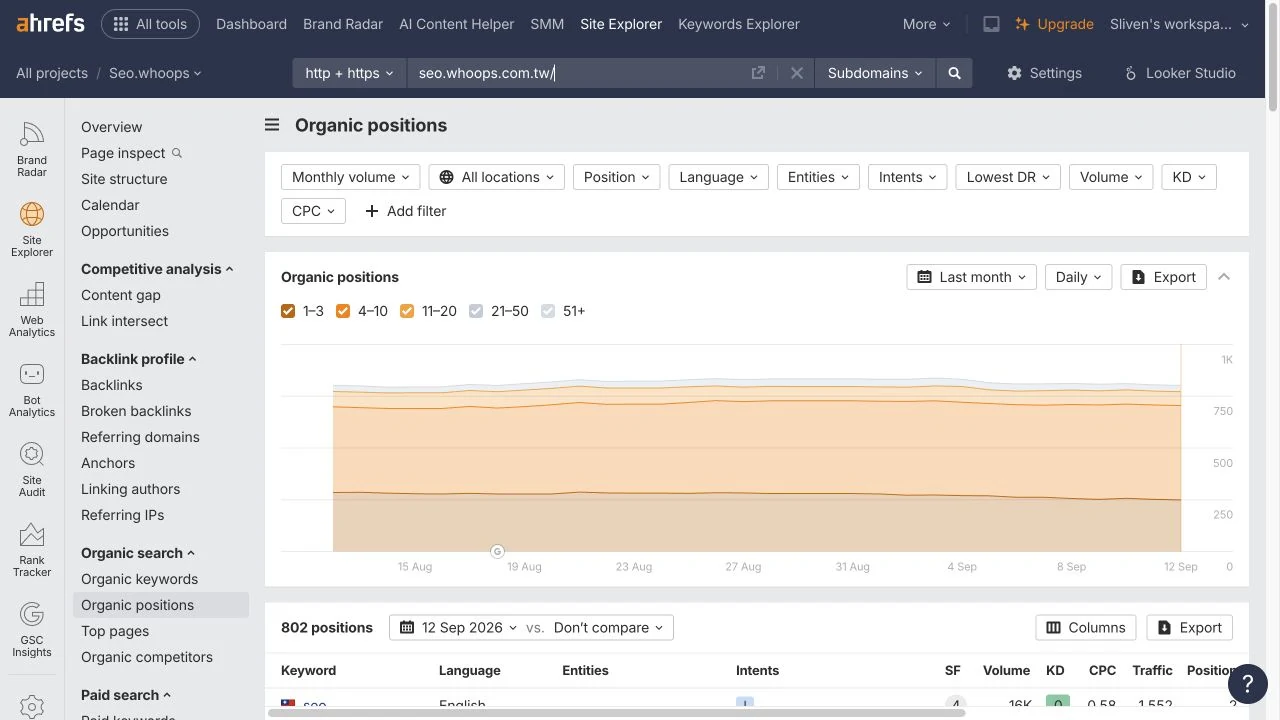
Task: Open SMM menu item
Action: click(x=547, y=24)
